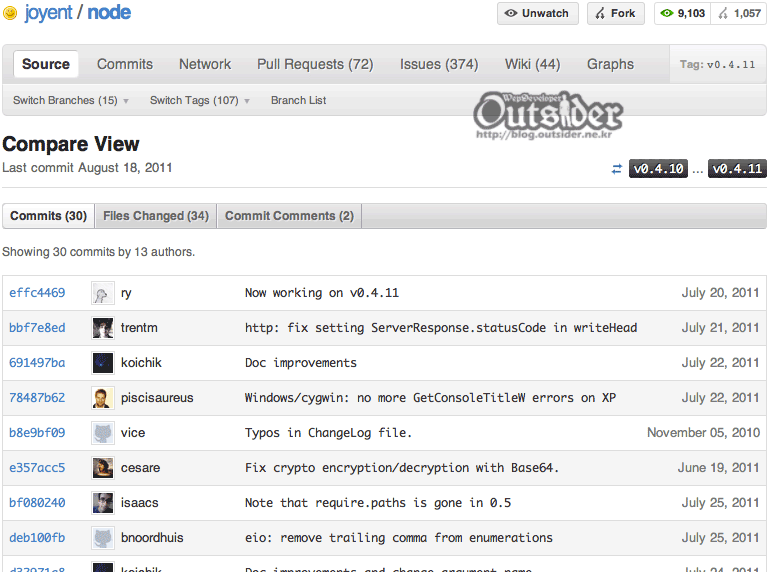The image size is (771, 572).
Task: Click author name piscisaureus
Action: 157,398
